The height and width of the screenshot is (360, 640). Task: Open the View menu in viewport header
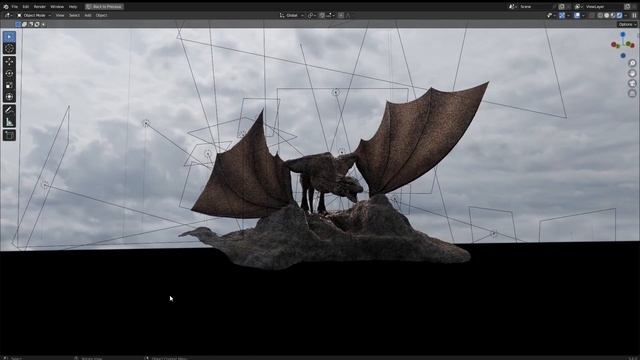click(60, 16)
